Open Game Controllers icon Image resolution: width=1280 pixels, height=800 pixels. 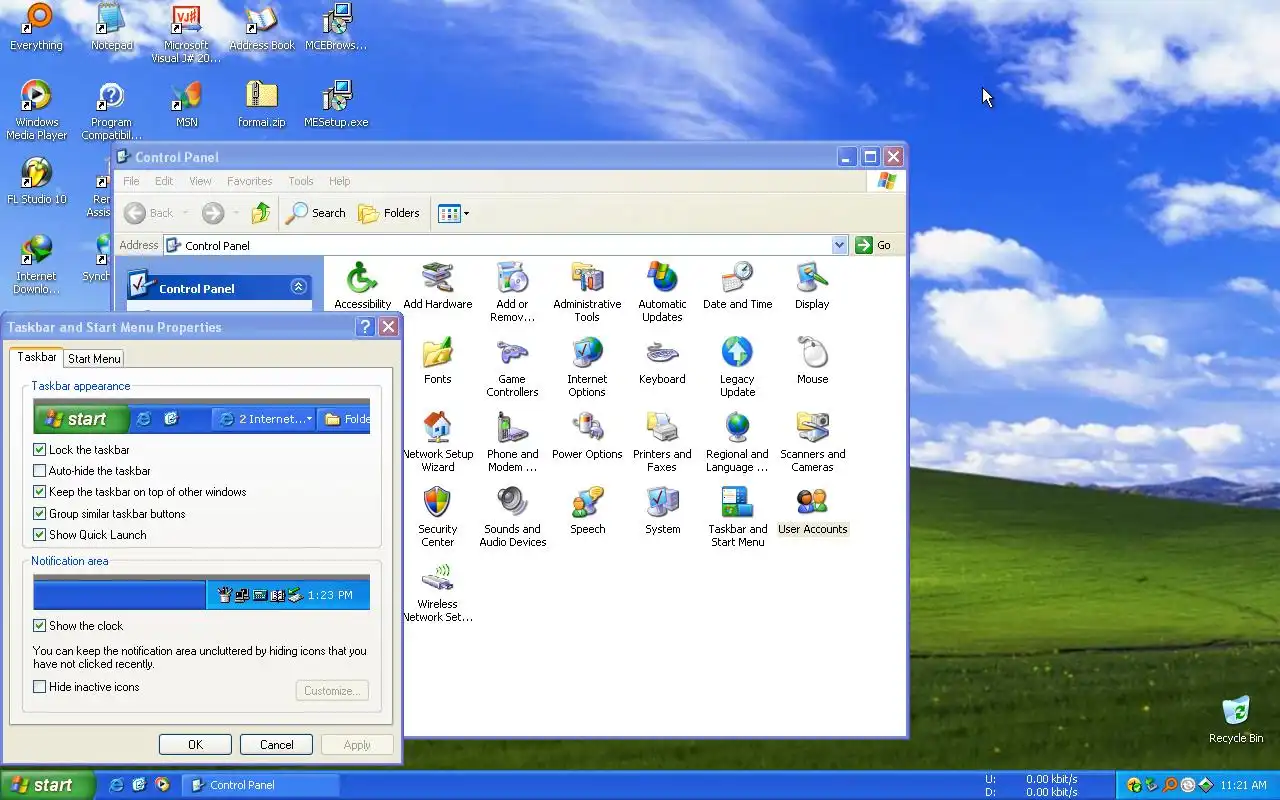512,366
